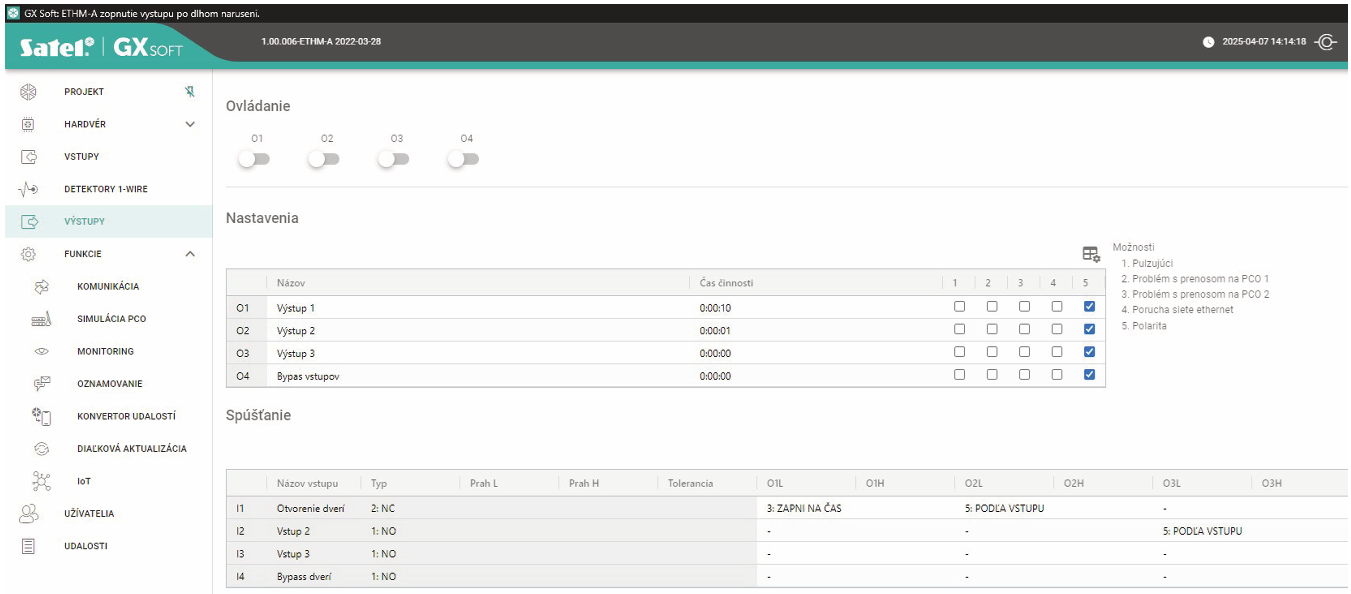1351x594 pixels.
Task: Select the Simulácia PCO icon
Action: click(x=41, y=319)
